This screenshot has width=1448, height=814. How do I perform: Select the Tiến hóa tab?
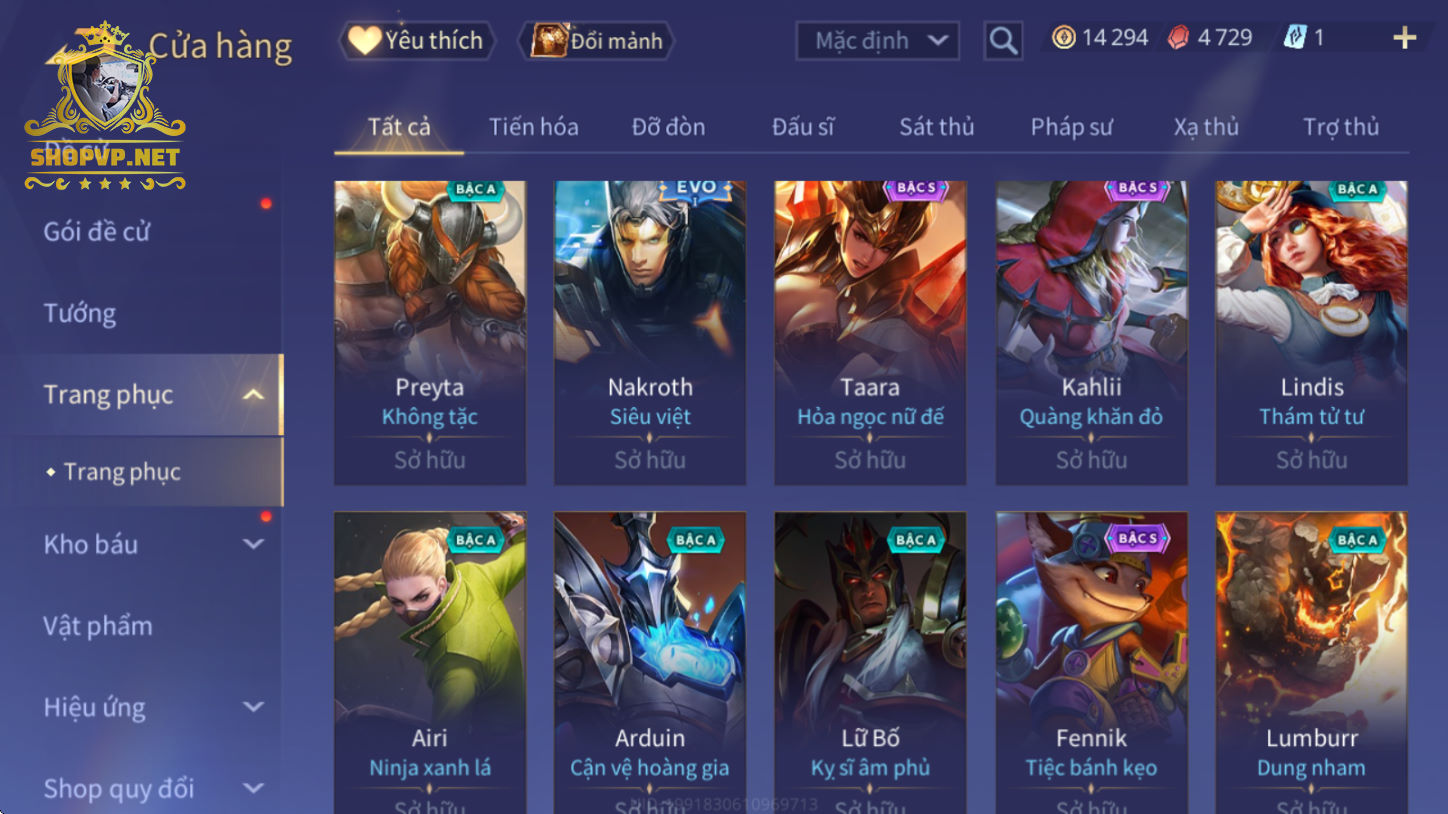533,127
